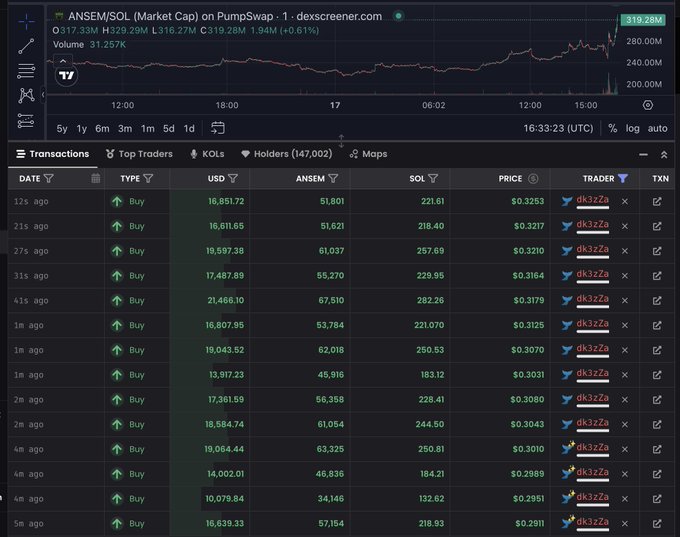Set chart range to 1y
The image size is (680, 537).
[x=82, y=129]
